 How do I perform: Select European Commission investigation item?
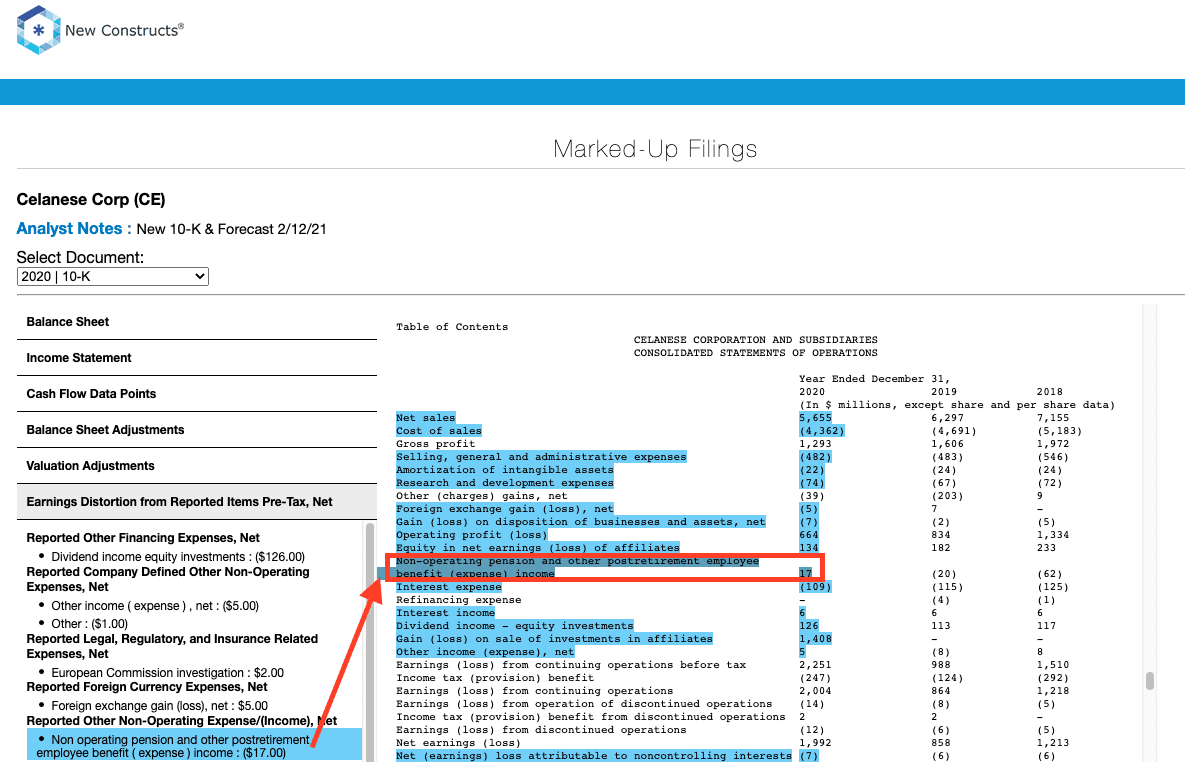pyautogui.click(x=167, y=673)
